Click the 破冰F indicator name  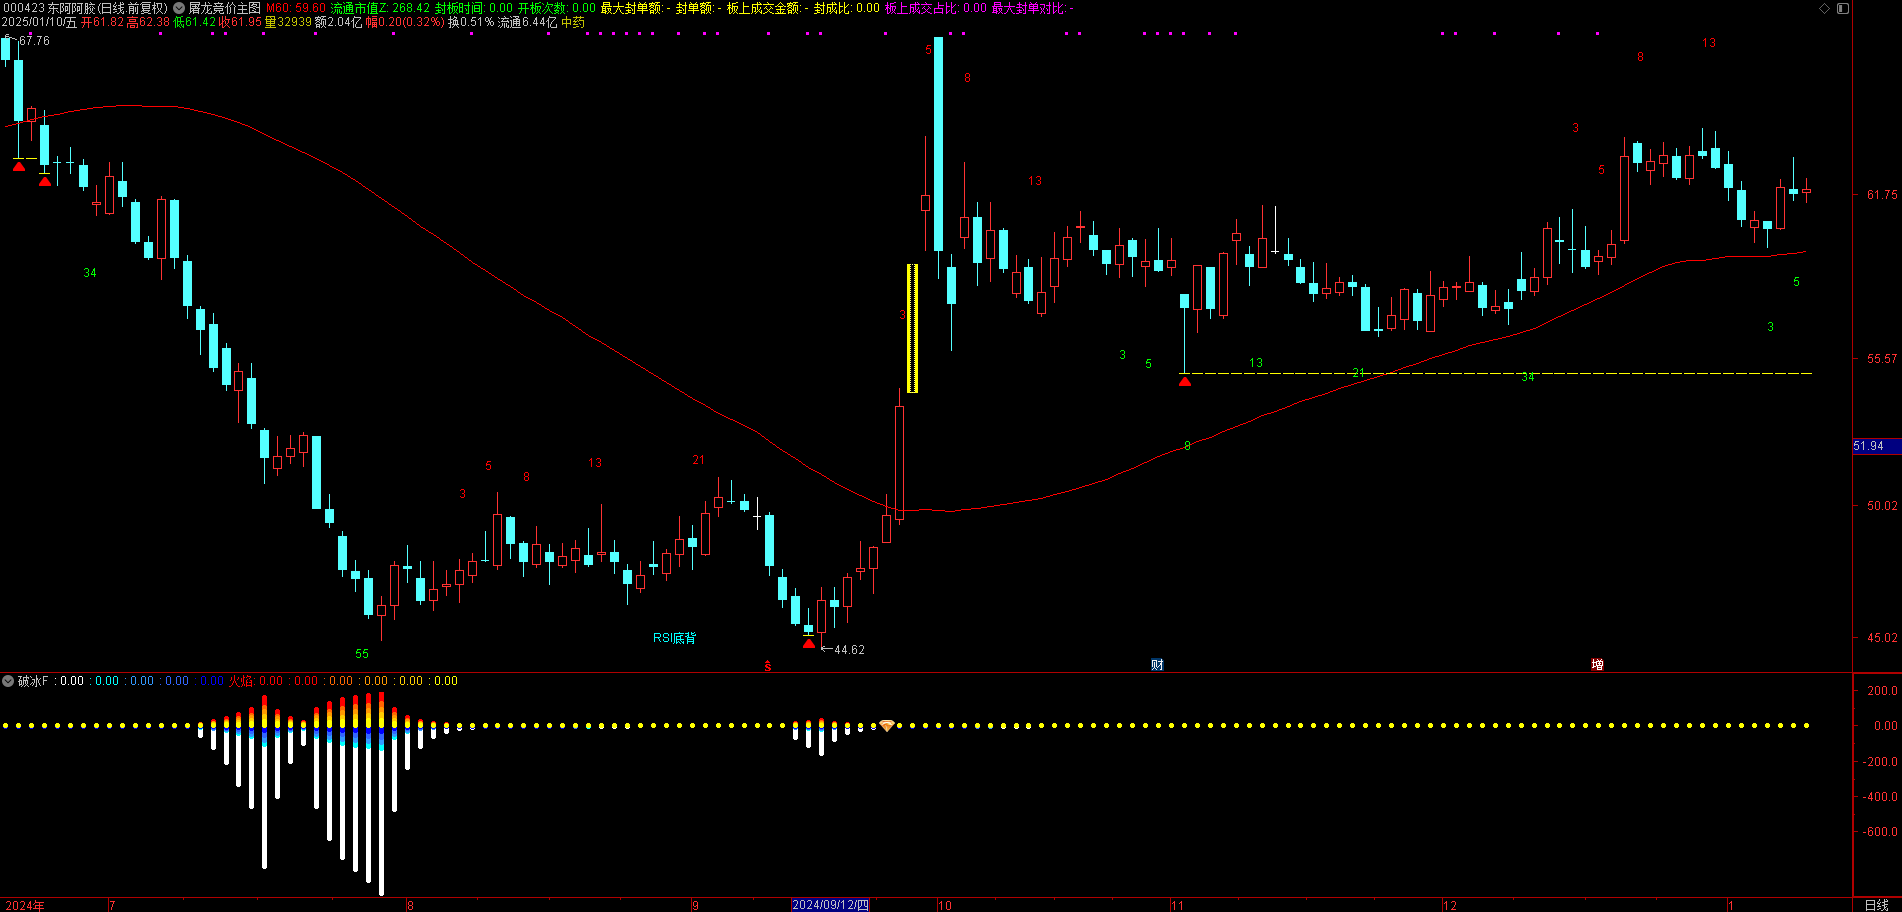pyautogui.click(x=33, y=681)
